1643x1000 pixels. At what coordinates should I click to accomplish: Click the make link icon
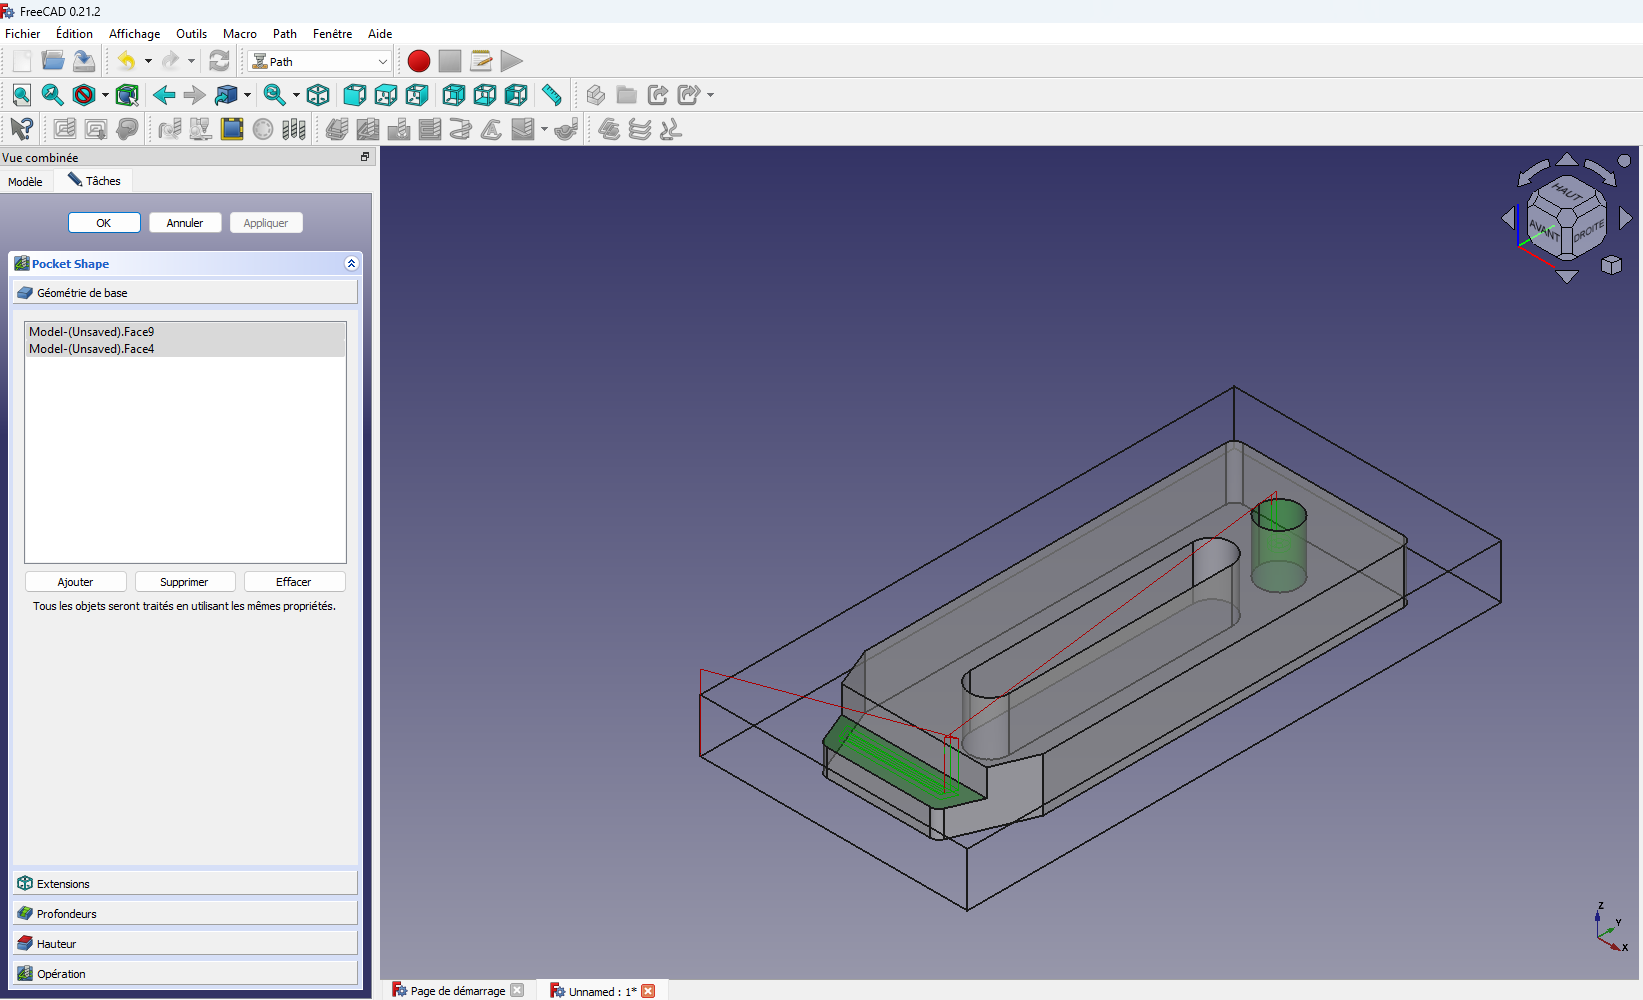[x=658, y=95]
